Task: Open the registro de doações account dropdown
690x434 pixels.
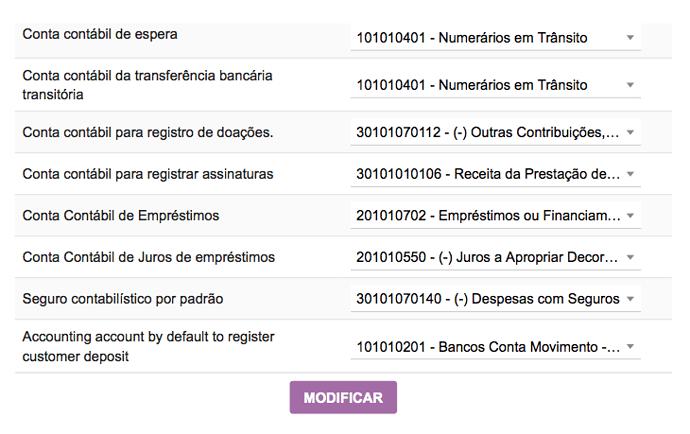Action: click(495, 132)
